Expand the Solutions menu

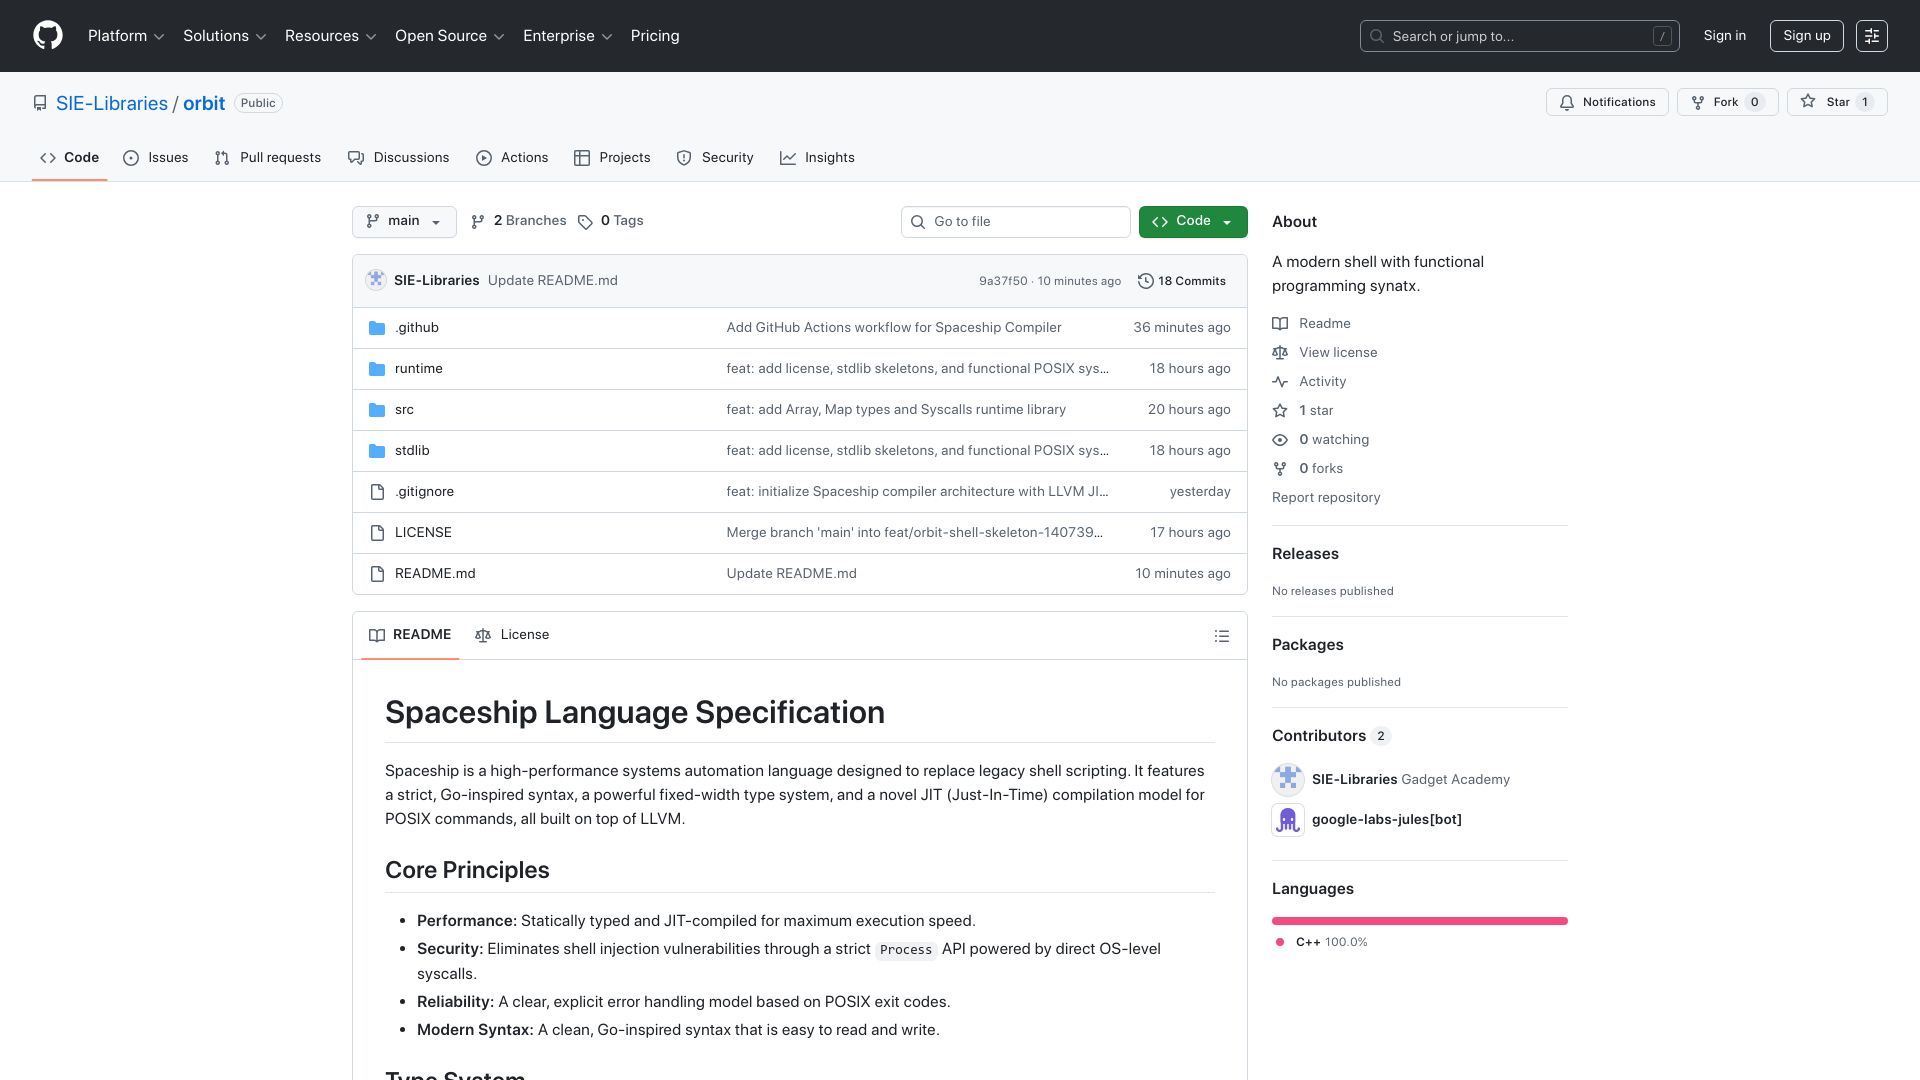(x=225, y=36)
